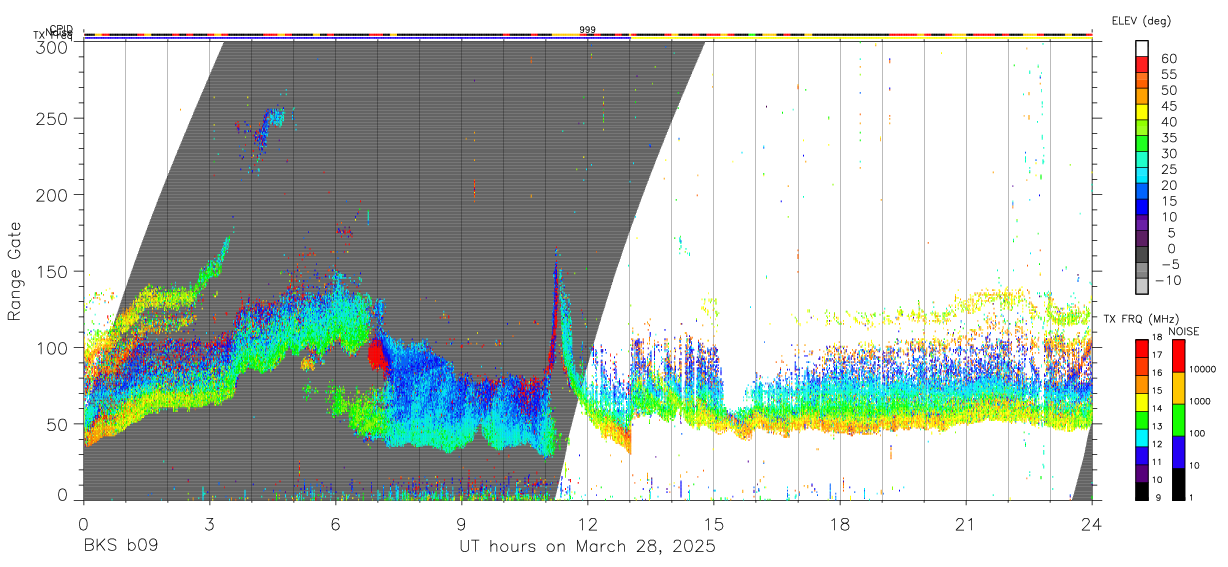Click the range gate tick label '100'
The image size is (1228, 567).
[x=52, y=347]
